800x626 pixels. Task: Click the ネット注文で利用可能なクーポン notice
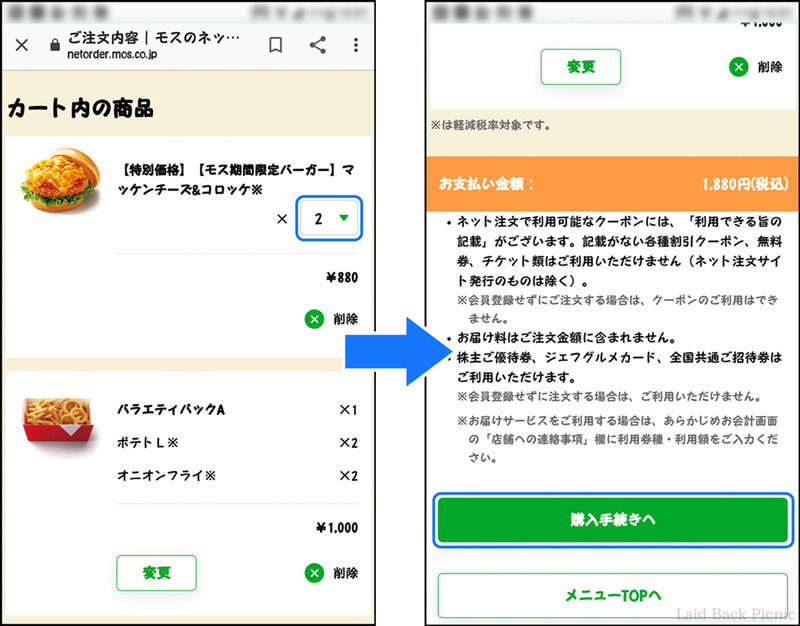tap(619, 251)
